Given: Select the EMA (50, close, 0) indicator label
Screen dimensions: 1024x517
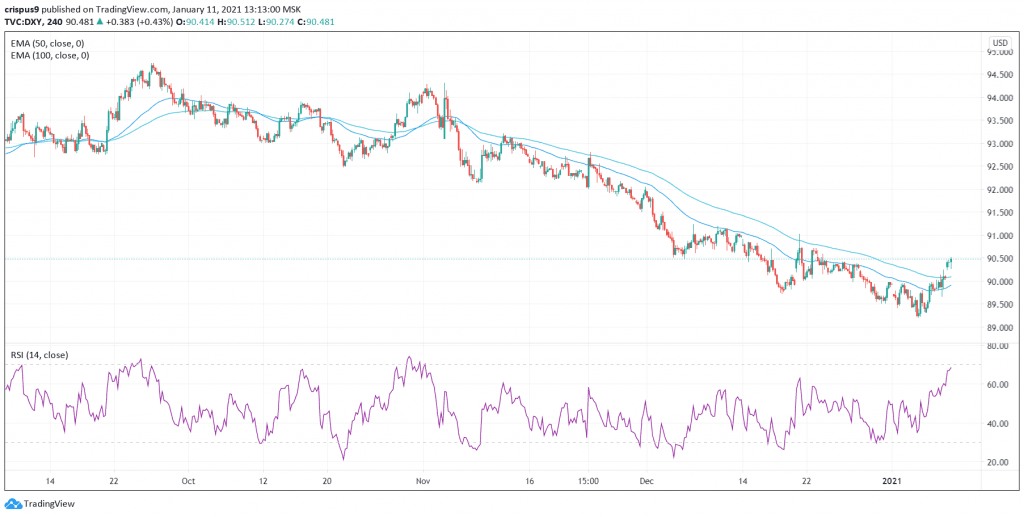Looking at the screenshot, I should coord(46,43).
